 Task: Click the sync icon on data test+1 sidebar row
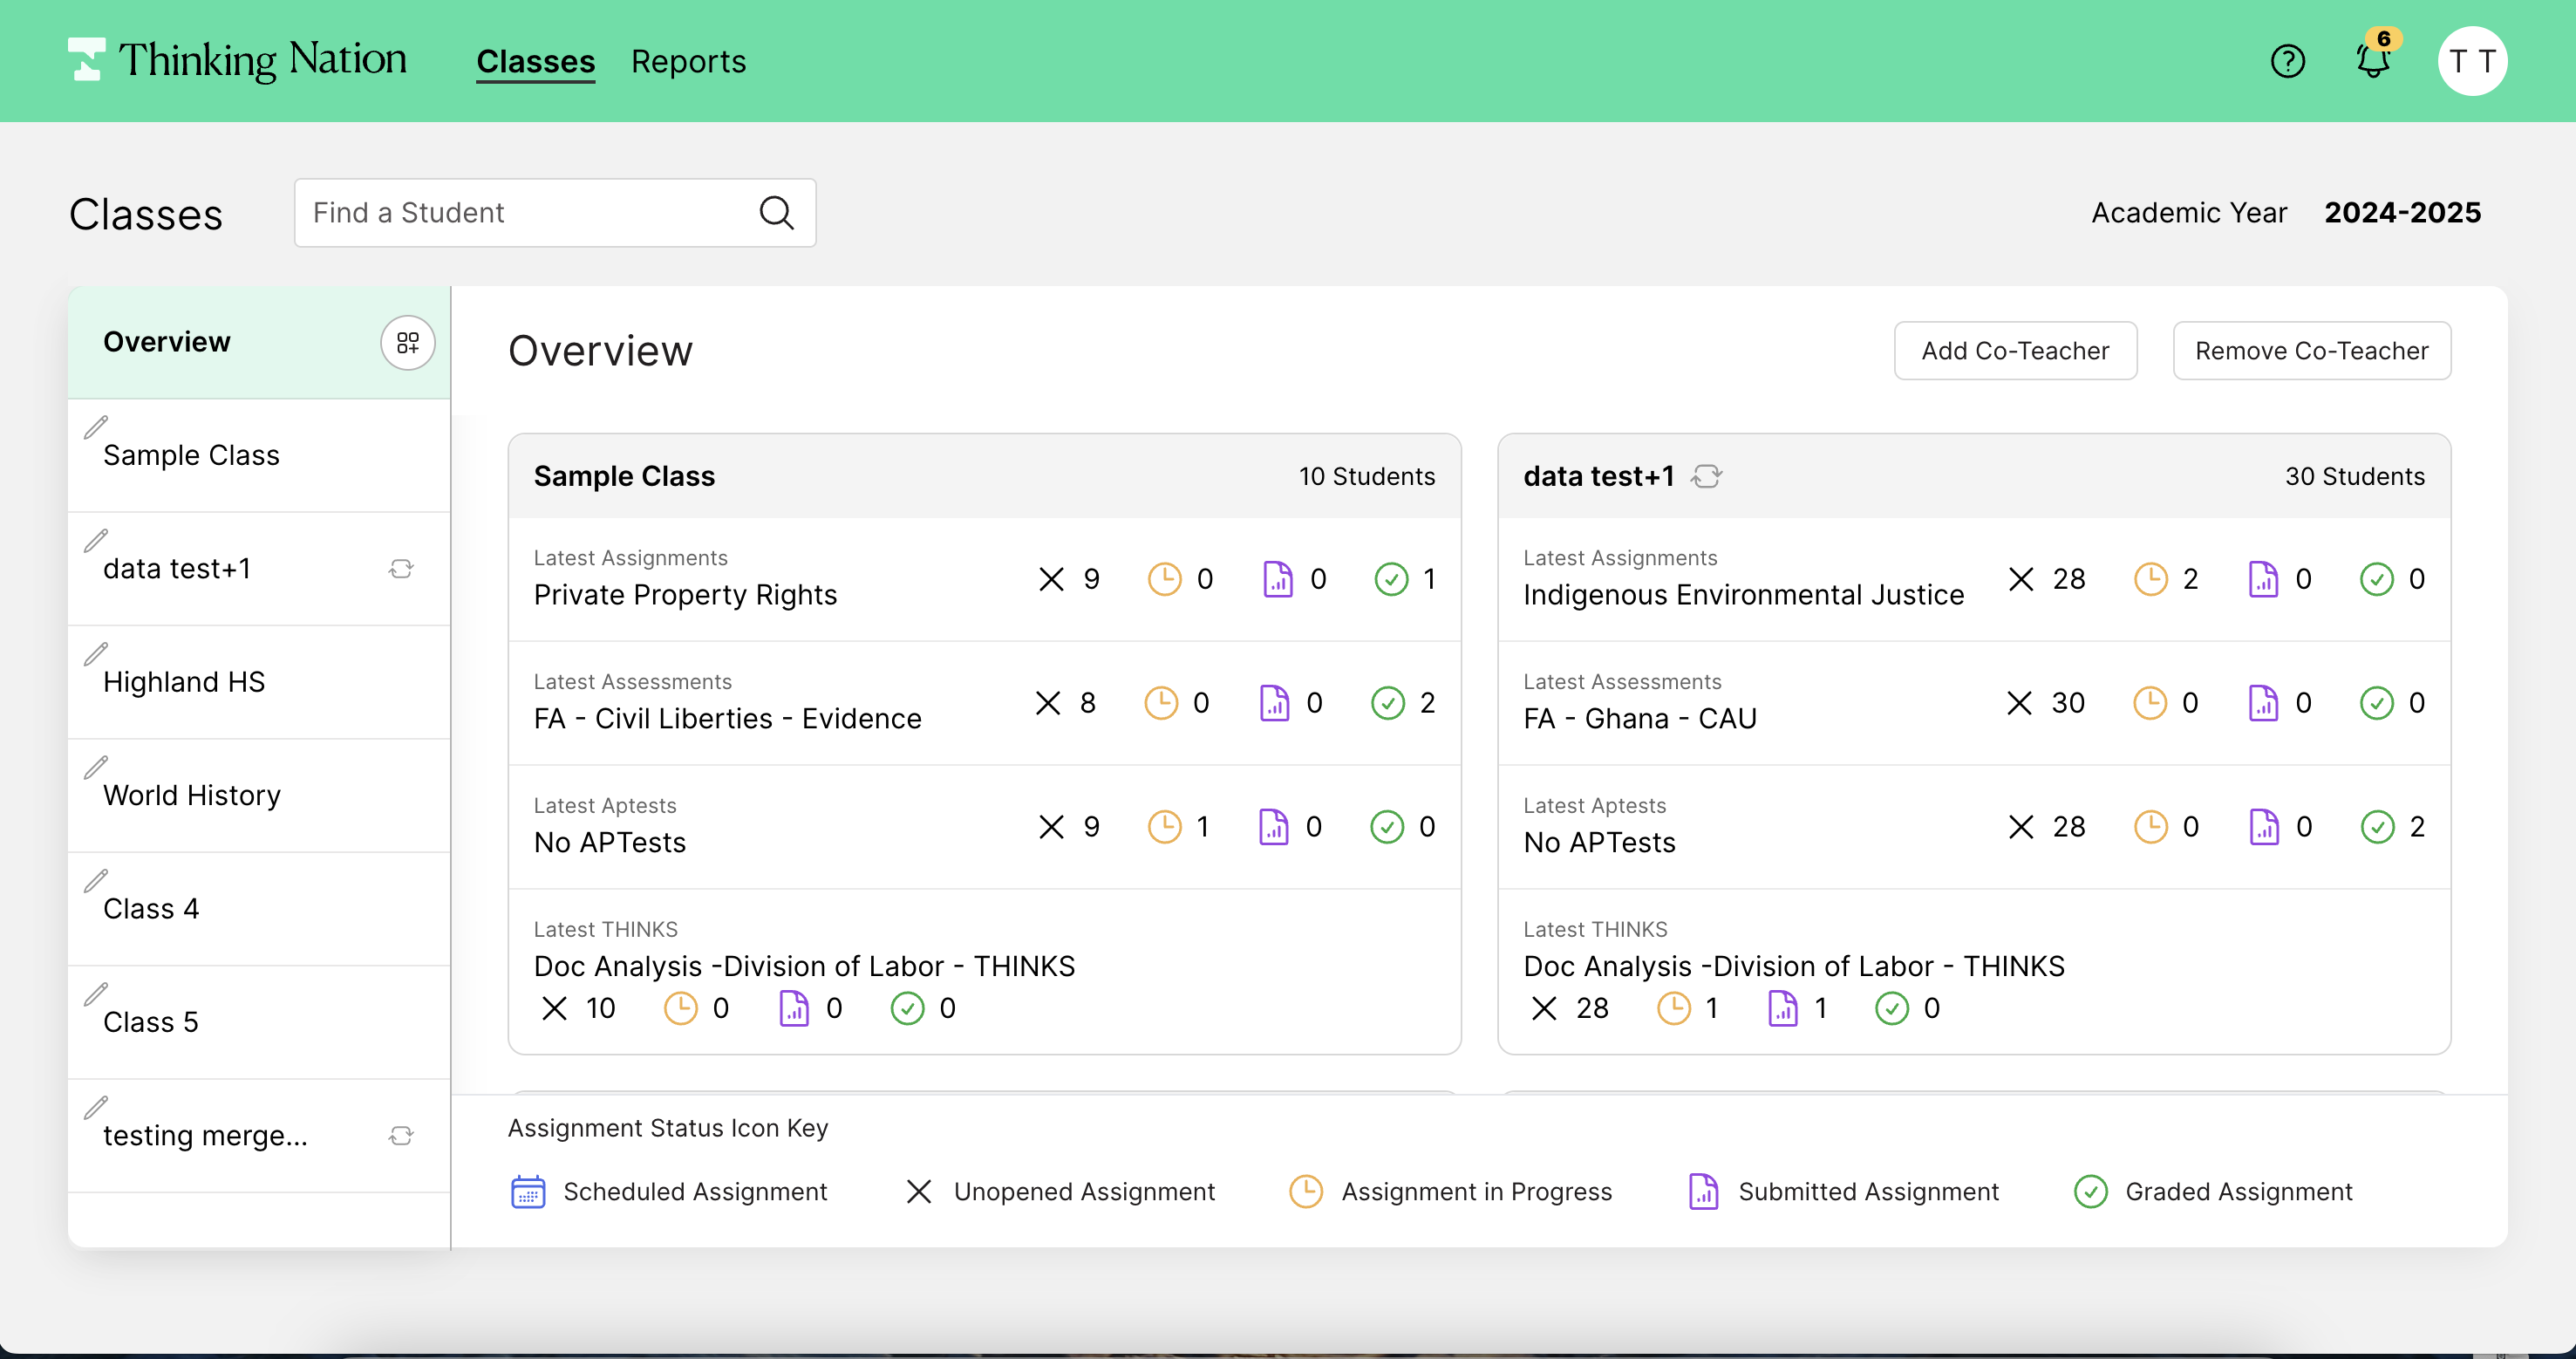(x=401, y=568)
